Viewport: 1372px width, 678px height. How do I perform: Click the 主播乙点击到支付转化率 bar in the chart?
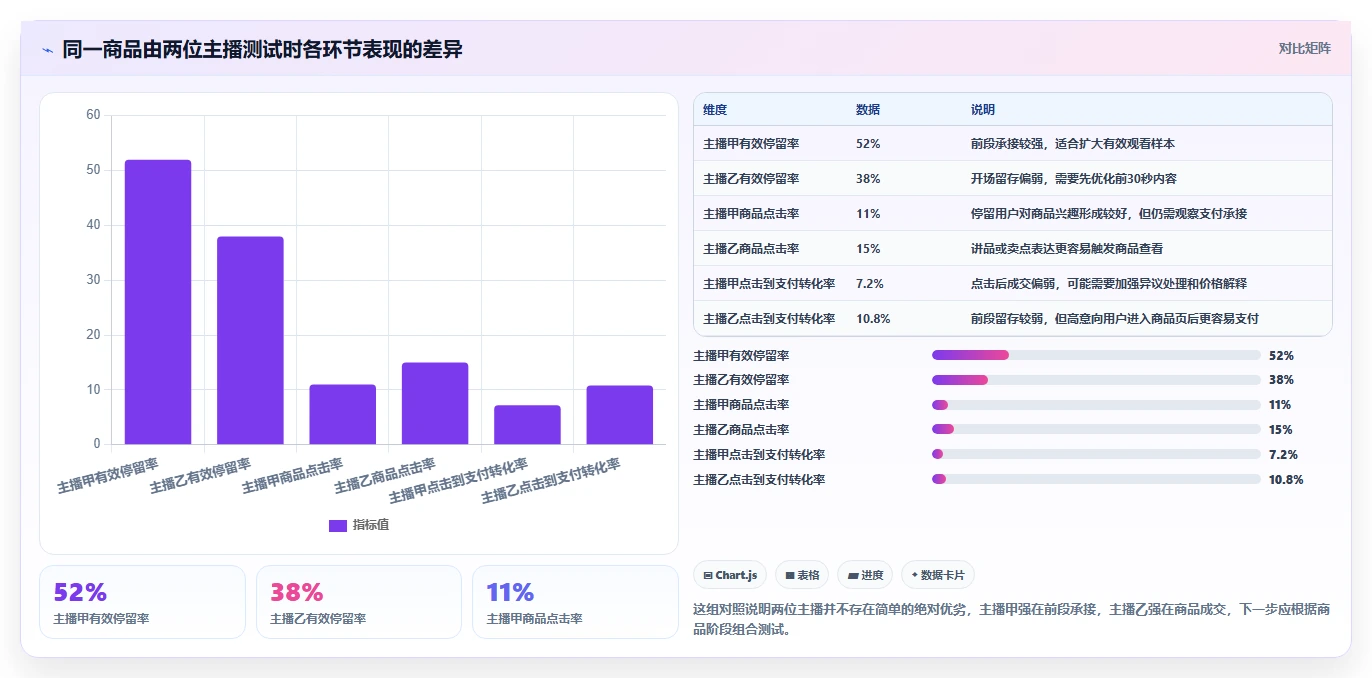pos(619,415)
